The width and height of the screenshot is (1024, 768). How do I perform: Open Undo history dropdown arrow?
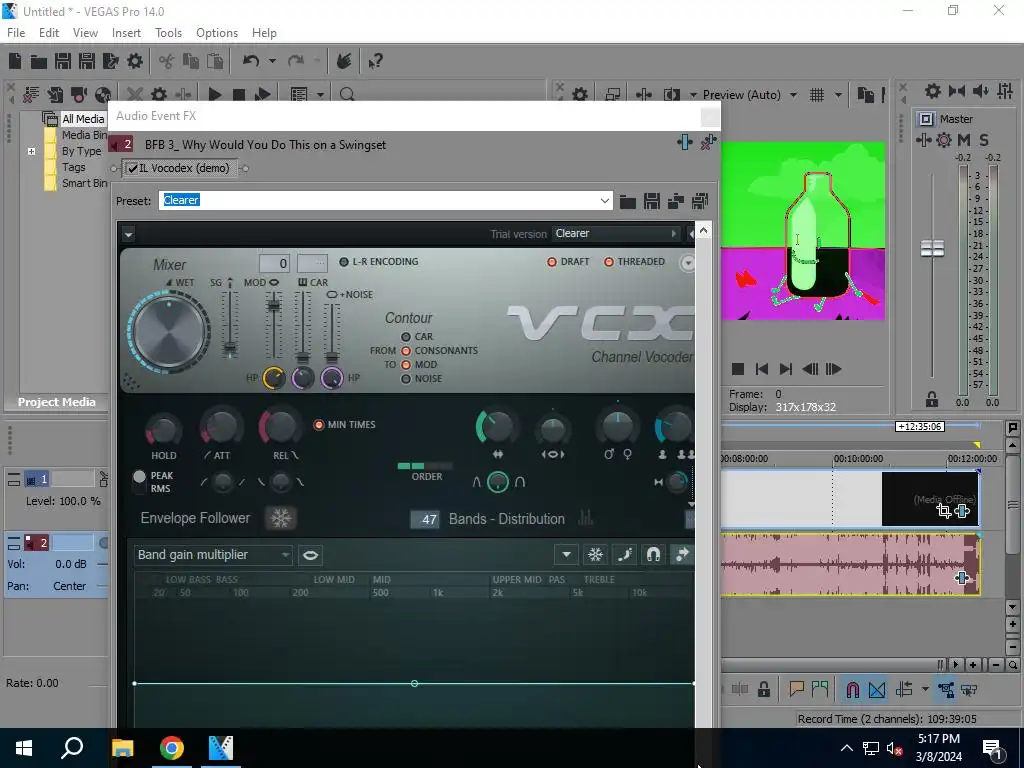coord(272,61)
